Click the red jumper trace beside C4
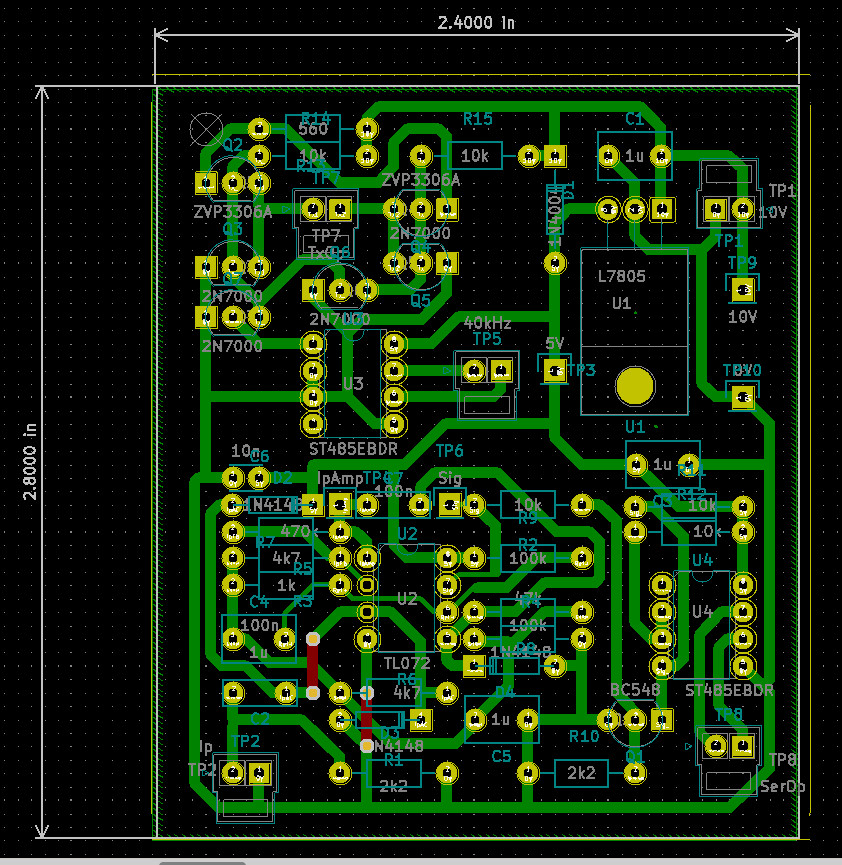This screenshot has height=865, width=842. 312,665
